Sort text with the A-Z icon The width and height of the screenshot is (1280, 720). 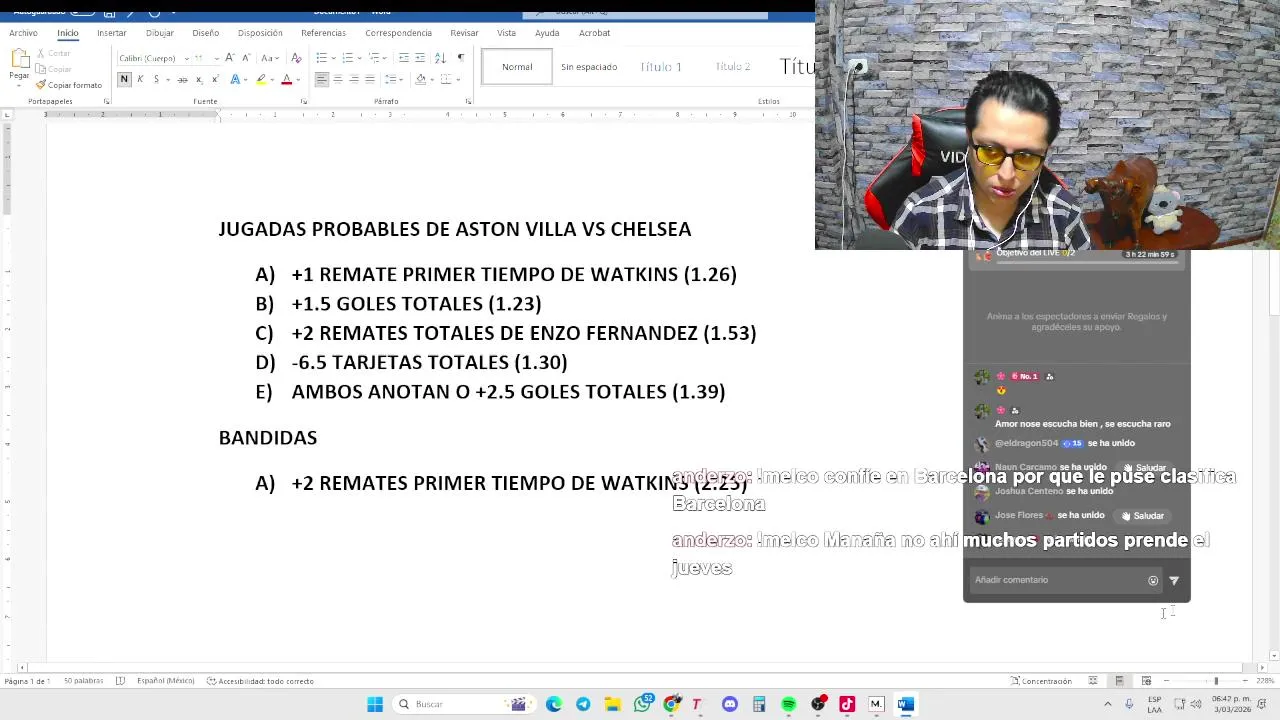pos(440,58)
